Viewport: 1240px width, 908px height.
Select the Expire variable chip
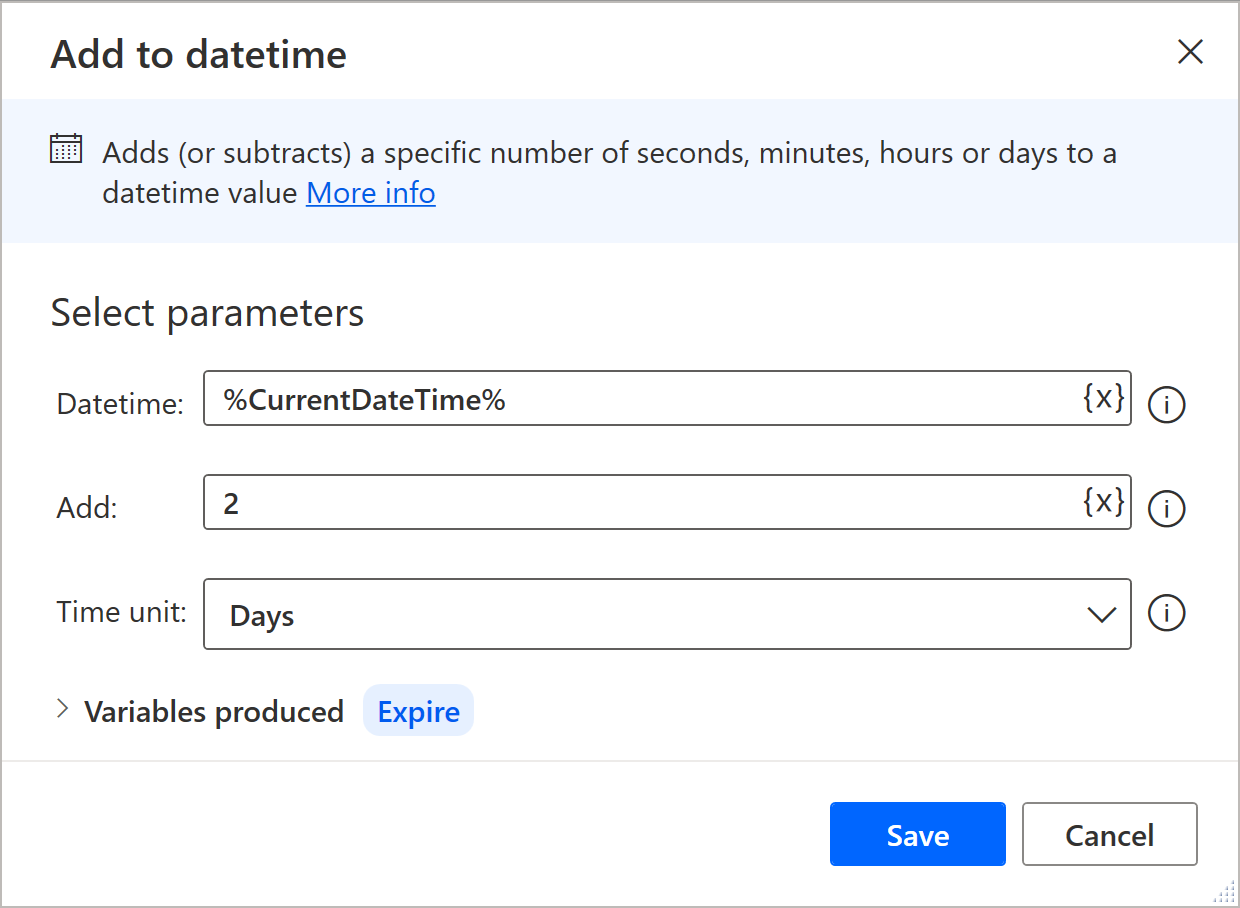[418, 712]
